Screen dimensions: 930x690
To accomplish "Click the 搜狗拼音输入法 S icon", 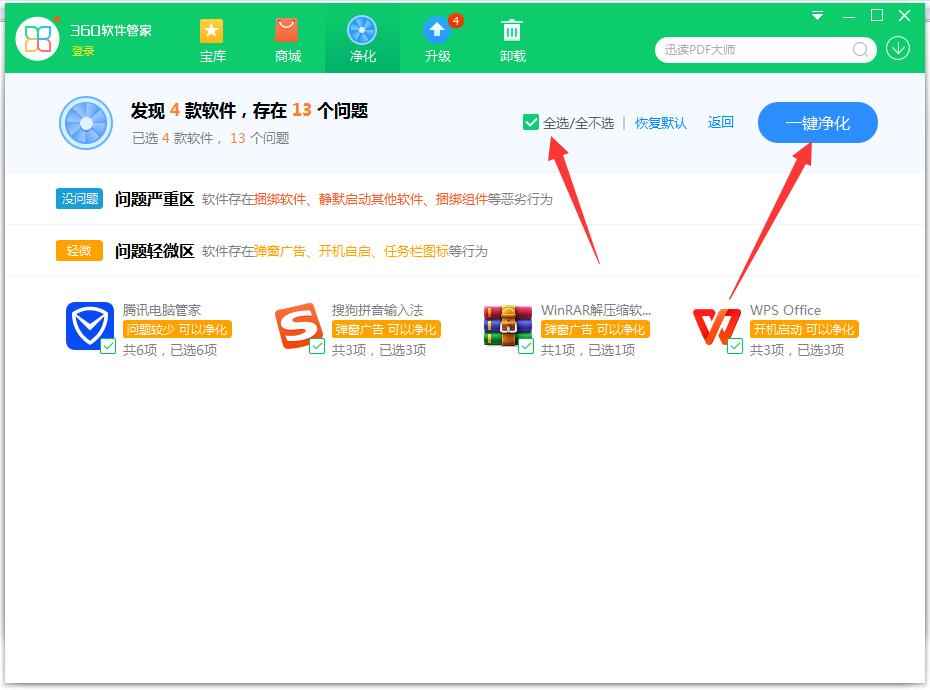I will pos(298,326).
